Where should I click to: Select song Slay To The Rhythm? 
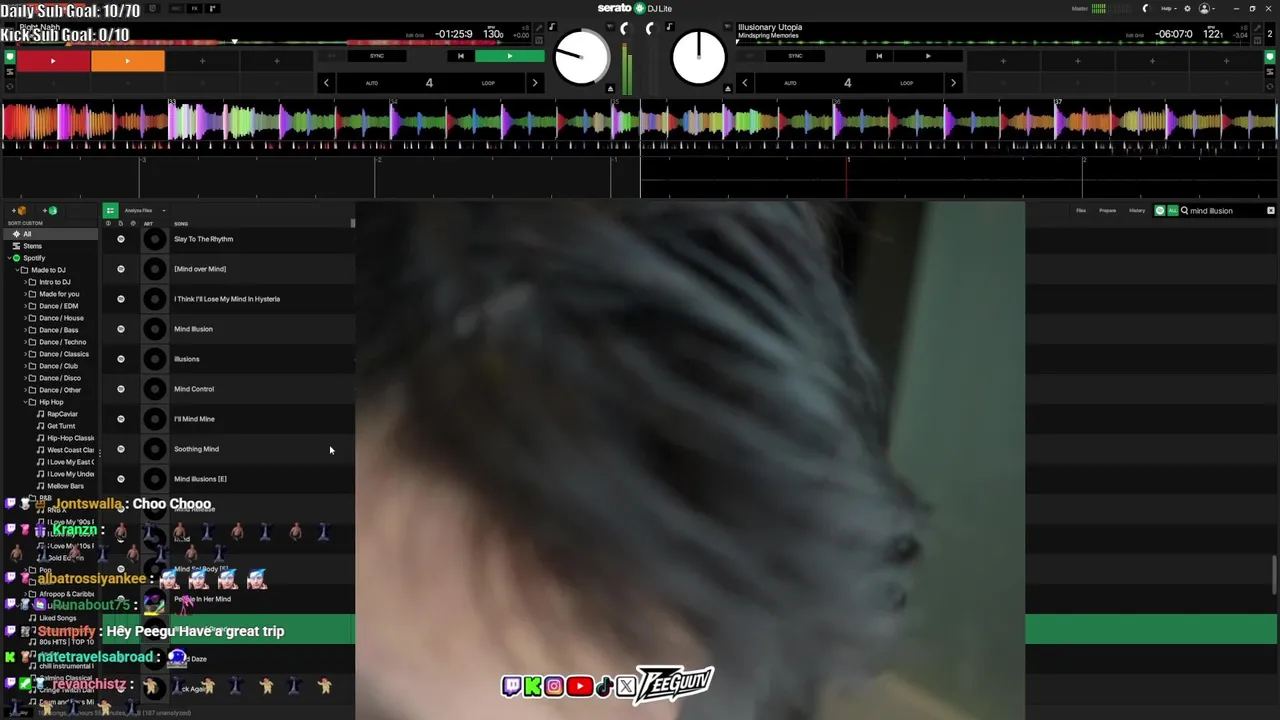[x=203, y=239]
